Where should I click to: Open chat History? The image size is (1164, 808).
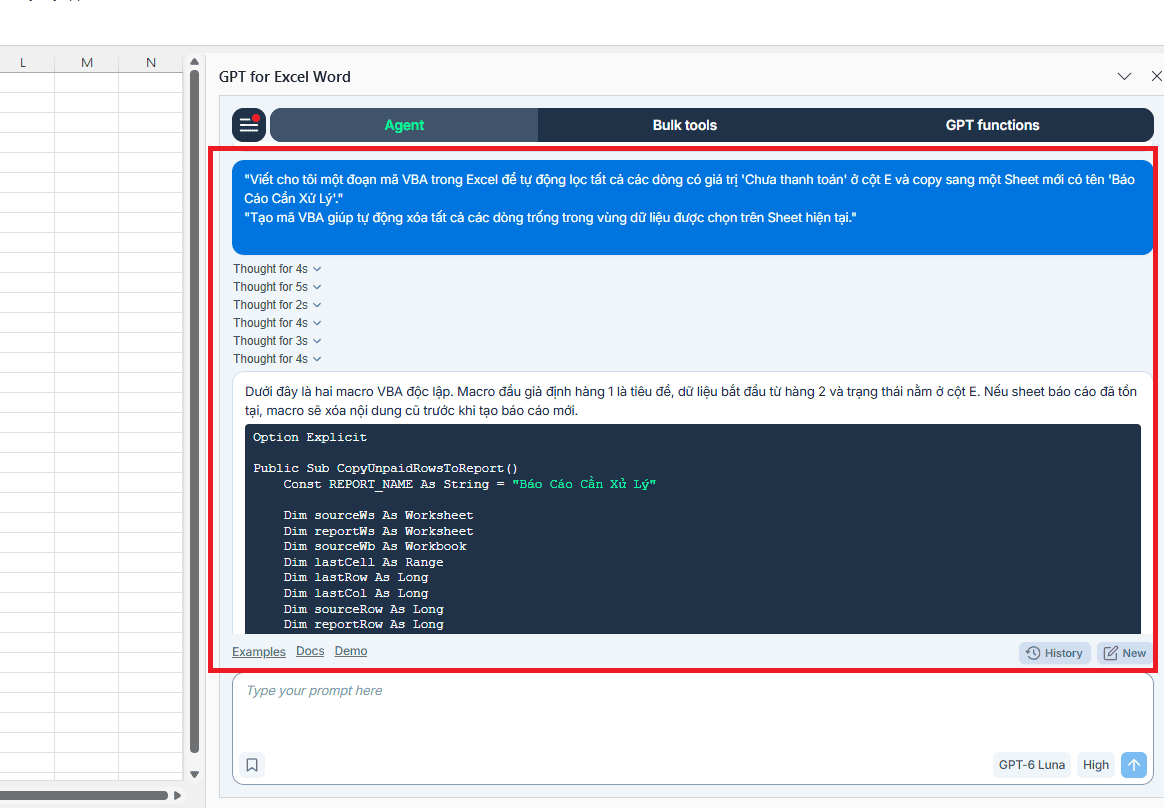1054,653
